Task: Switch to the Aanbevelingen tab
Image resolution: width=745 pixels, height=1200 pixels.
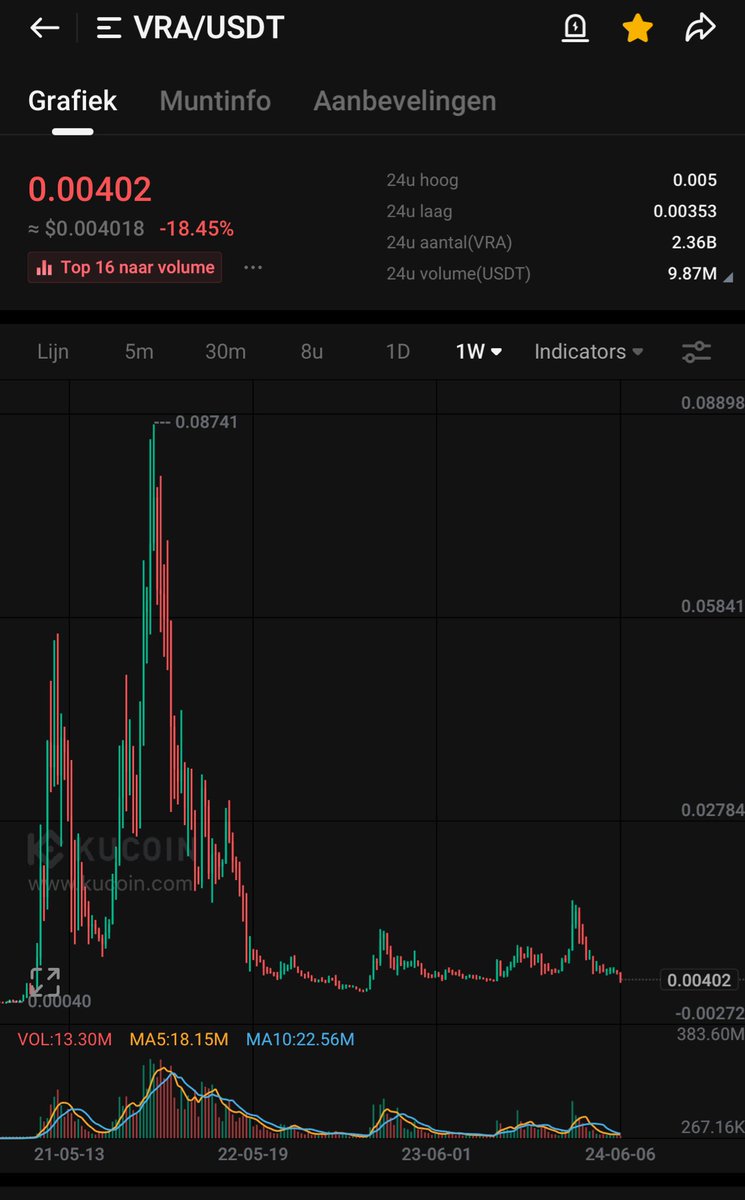Action: pos(405,101)
